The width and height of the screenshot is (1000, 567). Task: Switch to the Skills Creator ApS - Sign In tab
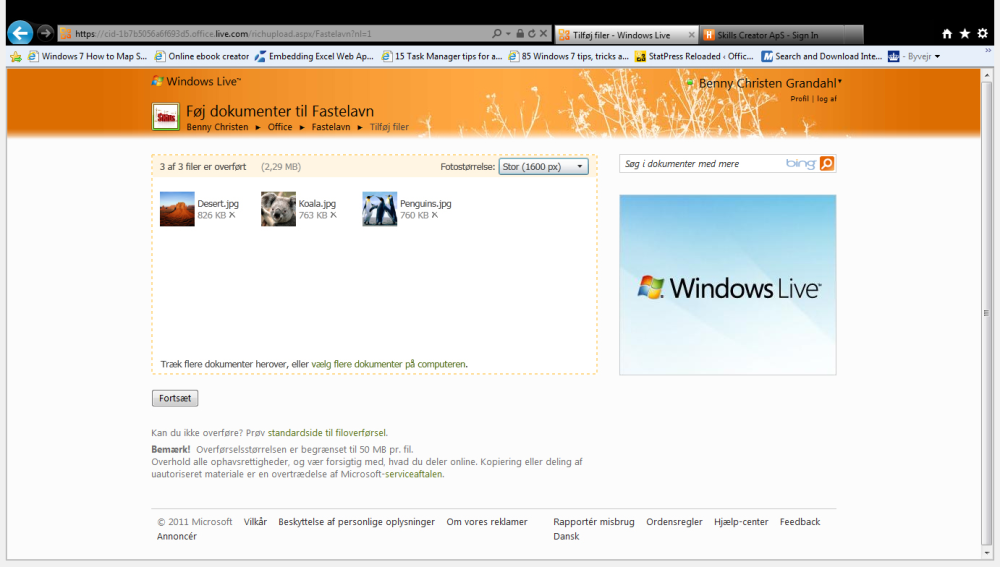(x=773, y=35)
